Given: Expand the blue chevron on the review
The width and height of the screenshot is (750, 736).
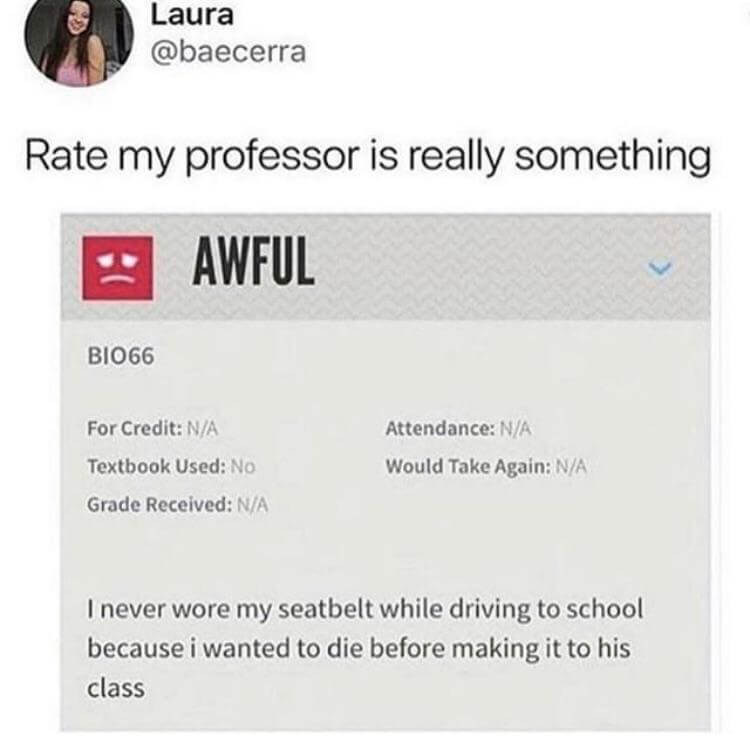Looking at the screenshot, I should click(x=660, y=268).
